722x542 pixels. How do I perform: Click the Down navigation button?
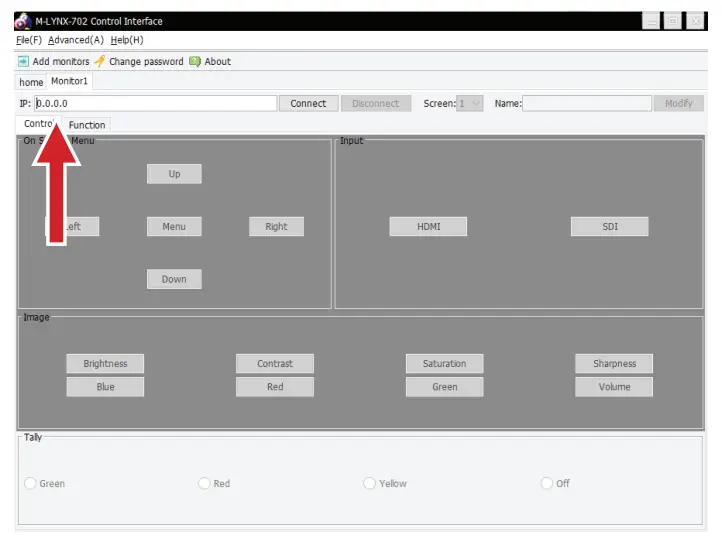174,279
